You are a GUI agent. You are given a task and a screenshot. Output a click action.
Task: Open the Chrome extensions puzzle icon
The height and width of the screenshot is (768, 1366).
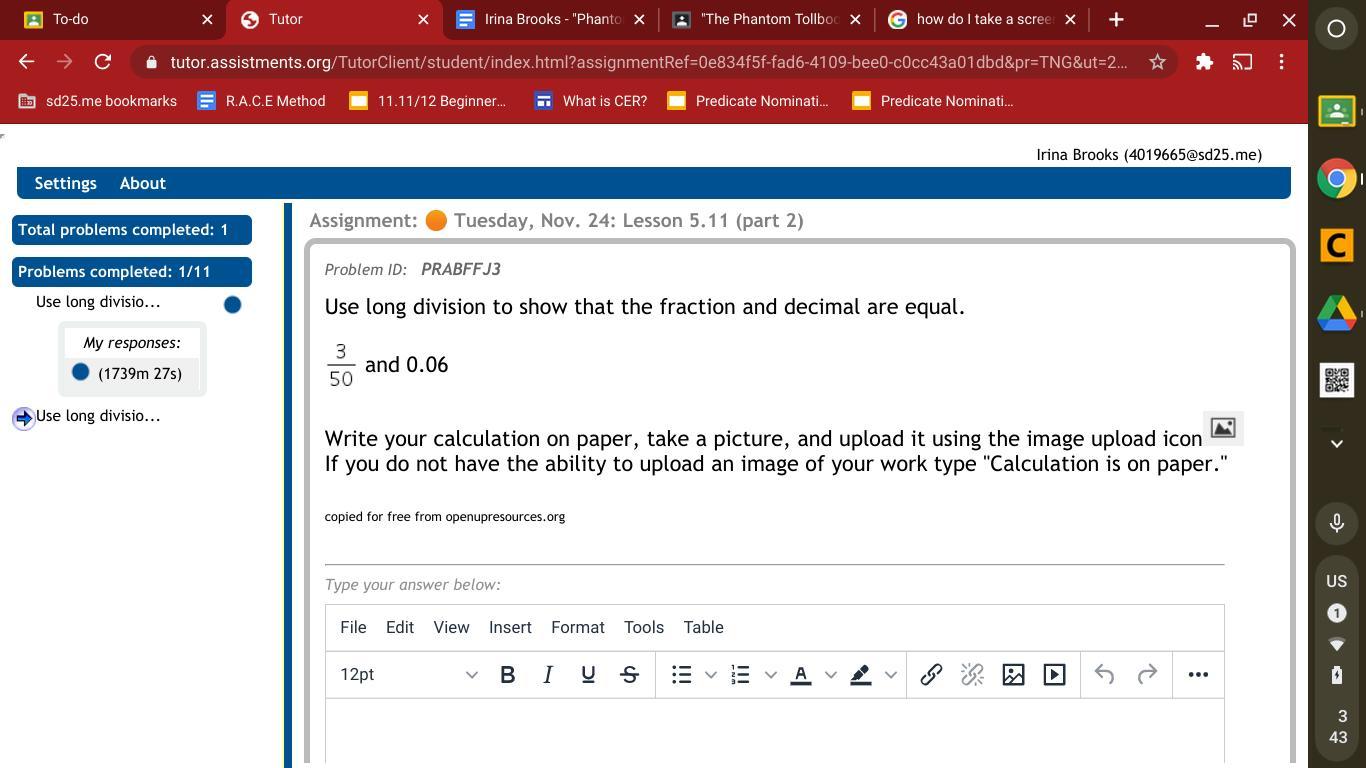pyautogui.click(x=1204, y=62)
